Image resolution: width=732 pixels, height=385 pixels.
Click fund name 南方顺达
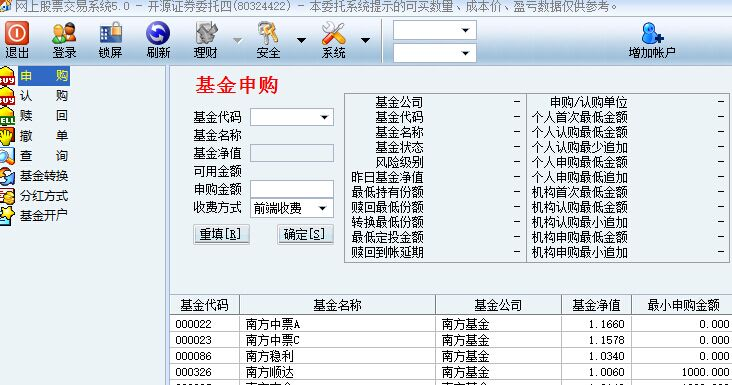pos(269,372)
